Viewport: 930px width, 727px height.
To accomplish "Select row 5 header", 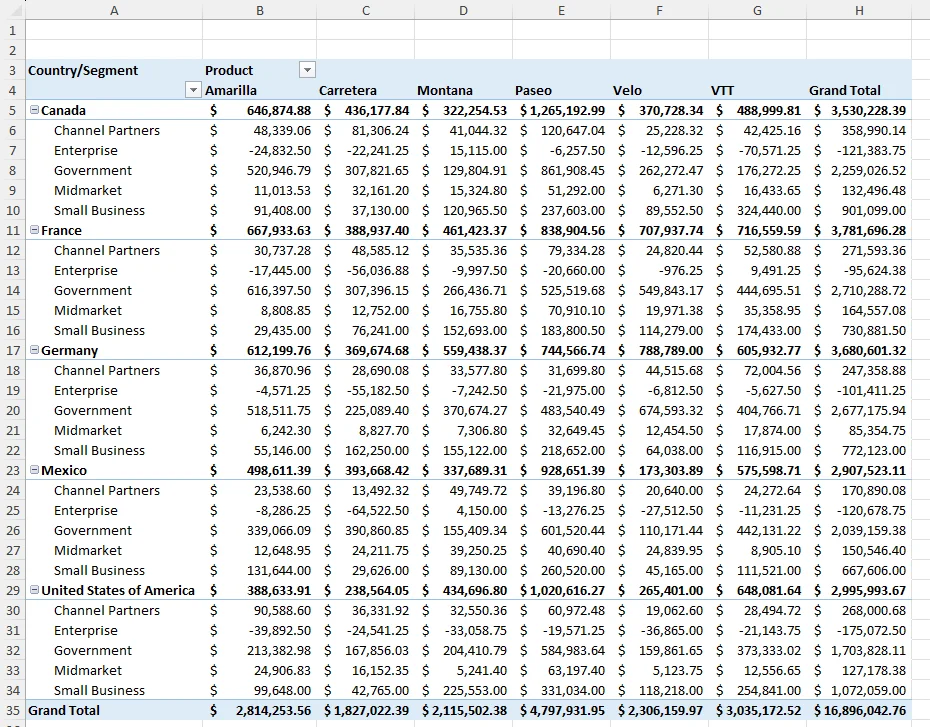I will pos(12,110).
